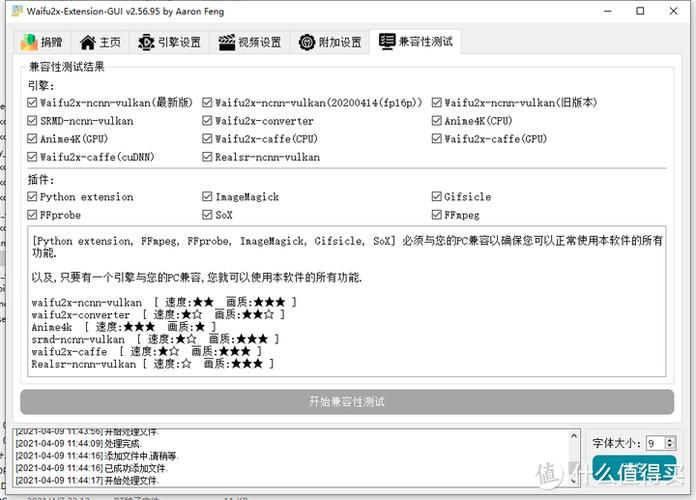Close the Waifu2x-Extension-GUI window
Viewport: 696px width, 500px height.
coord(673,11)
